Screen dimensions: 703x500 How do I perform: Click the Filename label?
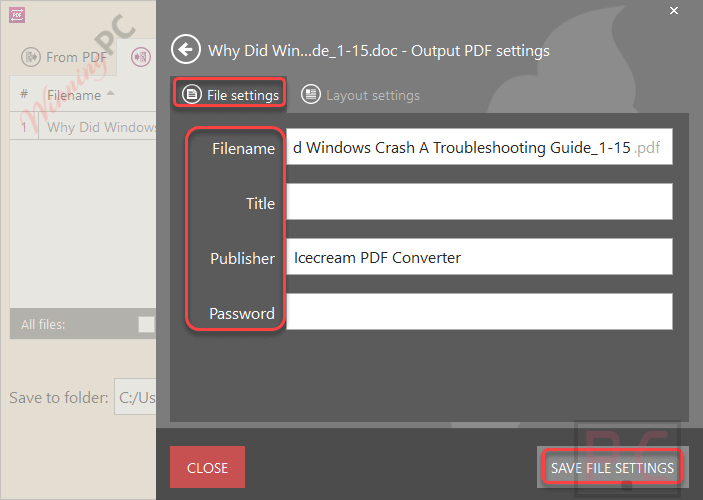pos(243,148)
